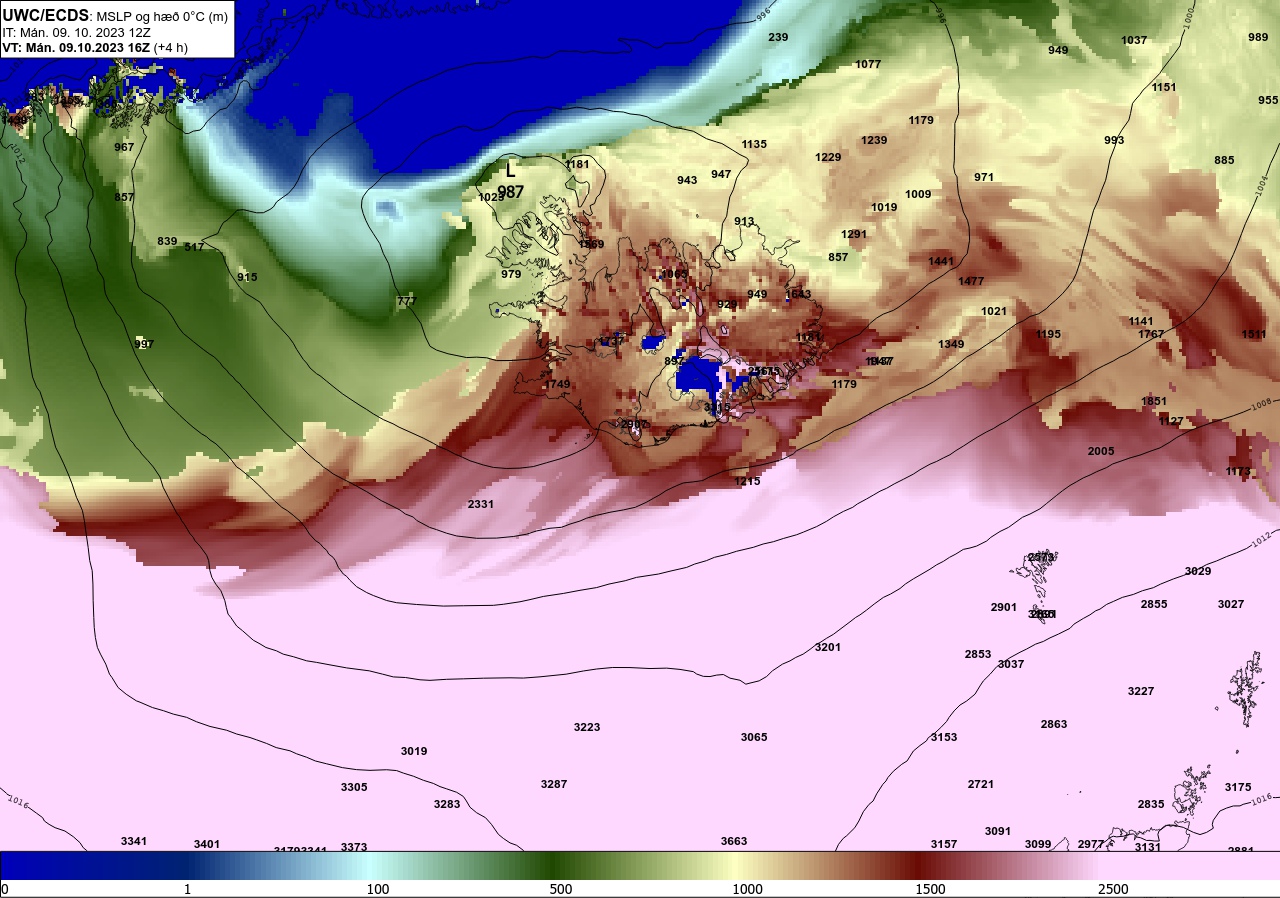
Task: Click the '1291' height value
Action: pyautogui.click(x=854, y=234)
